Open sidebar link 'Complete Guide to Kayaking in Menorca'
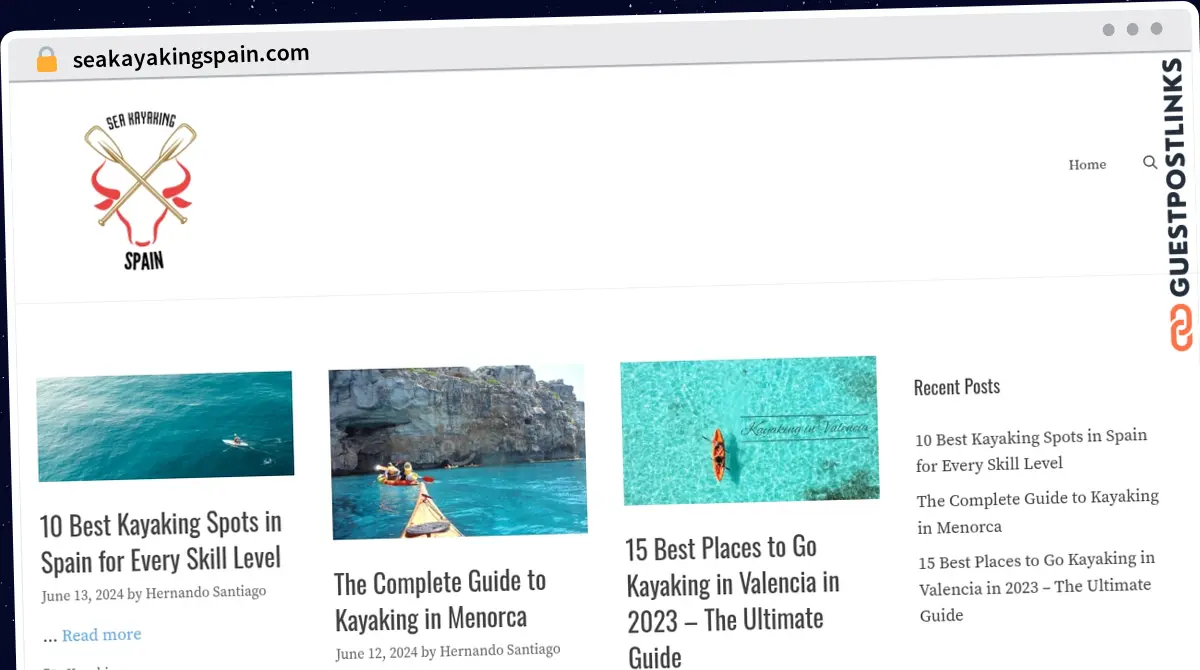This screenshot has height=670, width=1200. [1038, 512]
